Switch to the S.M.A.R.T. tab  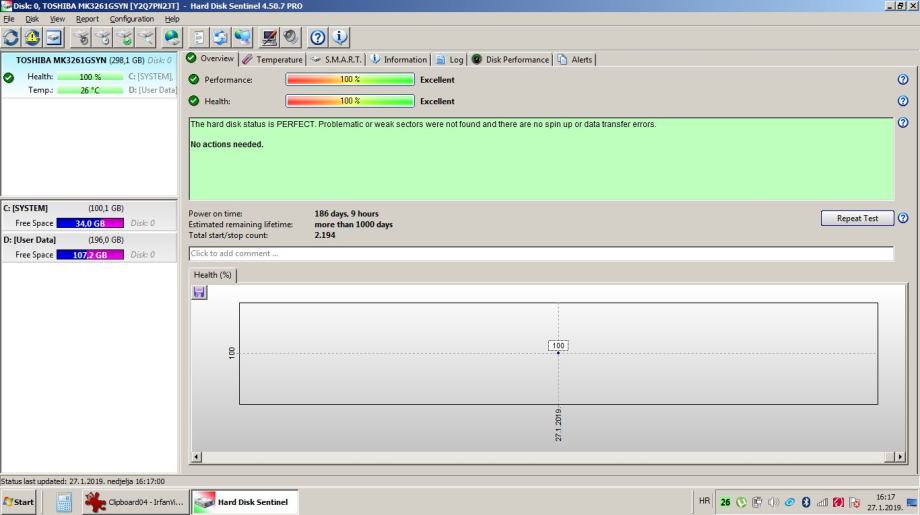click(x=336, y=59)
